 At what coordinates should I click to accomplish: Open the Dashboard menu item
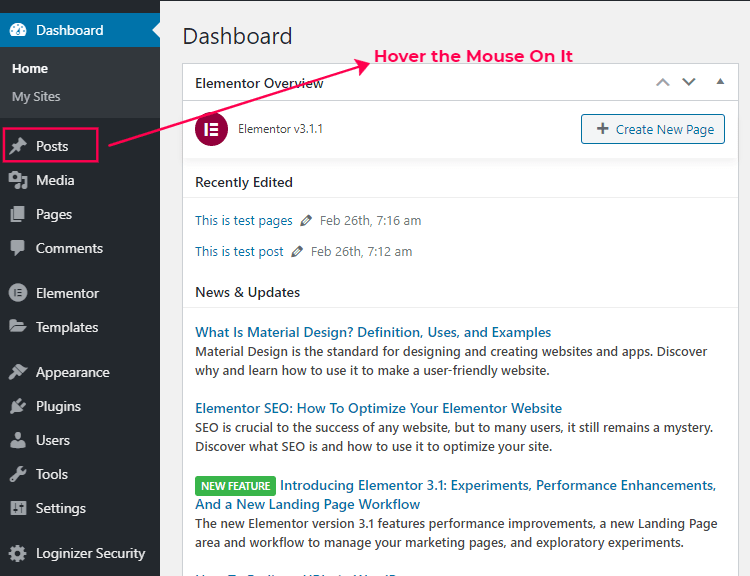coord(80,30)
